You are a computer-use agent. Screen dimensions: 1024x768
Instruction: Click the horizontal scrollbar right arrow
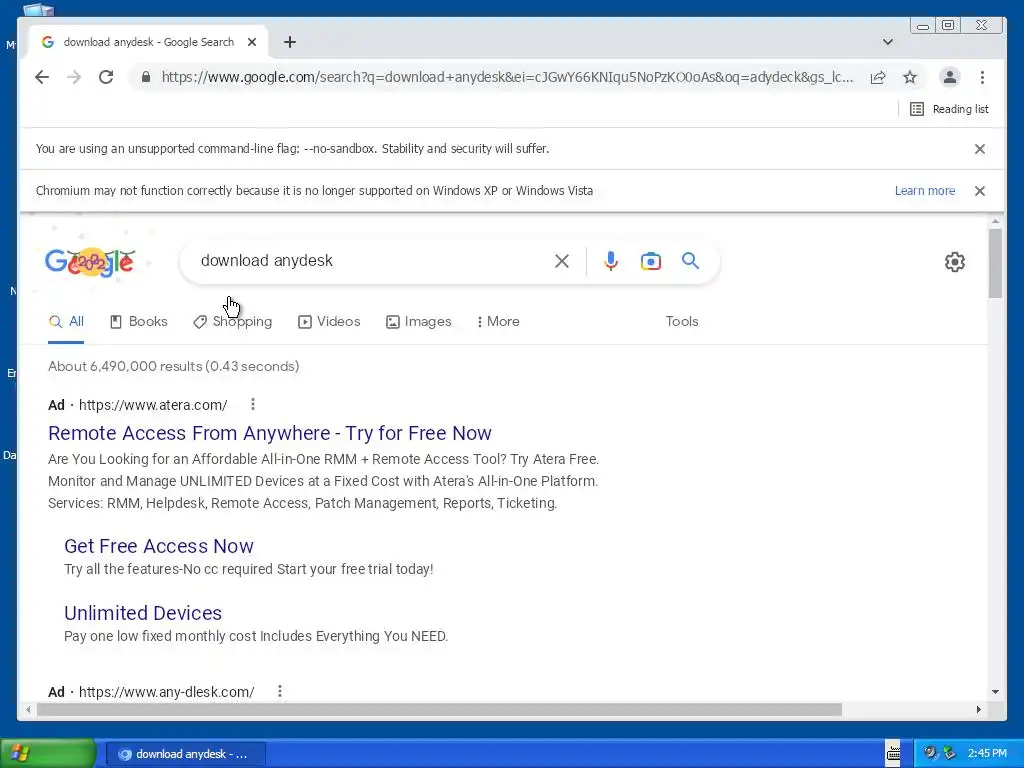[978, 709]
